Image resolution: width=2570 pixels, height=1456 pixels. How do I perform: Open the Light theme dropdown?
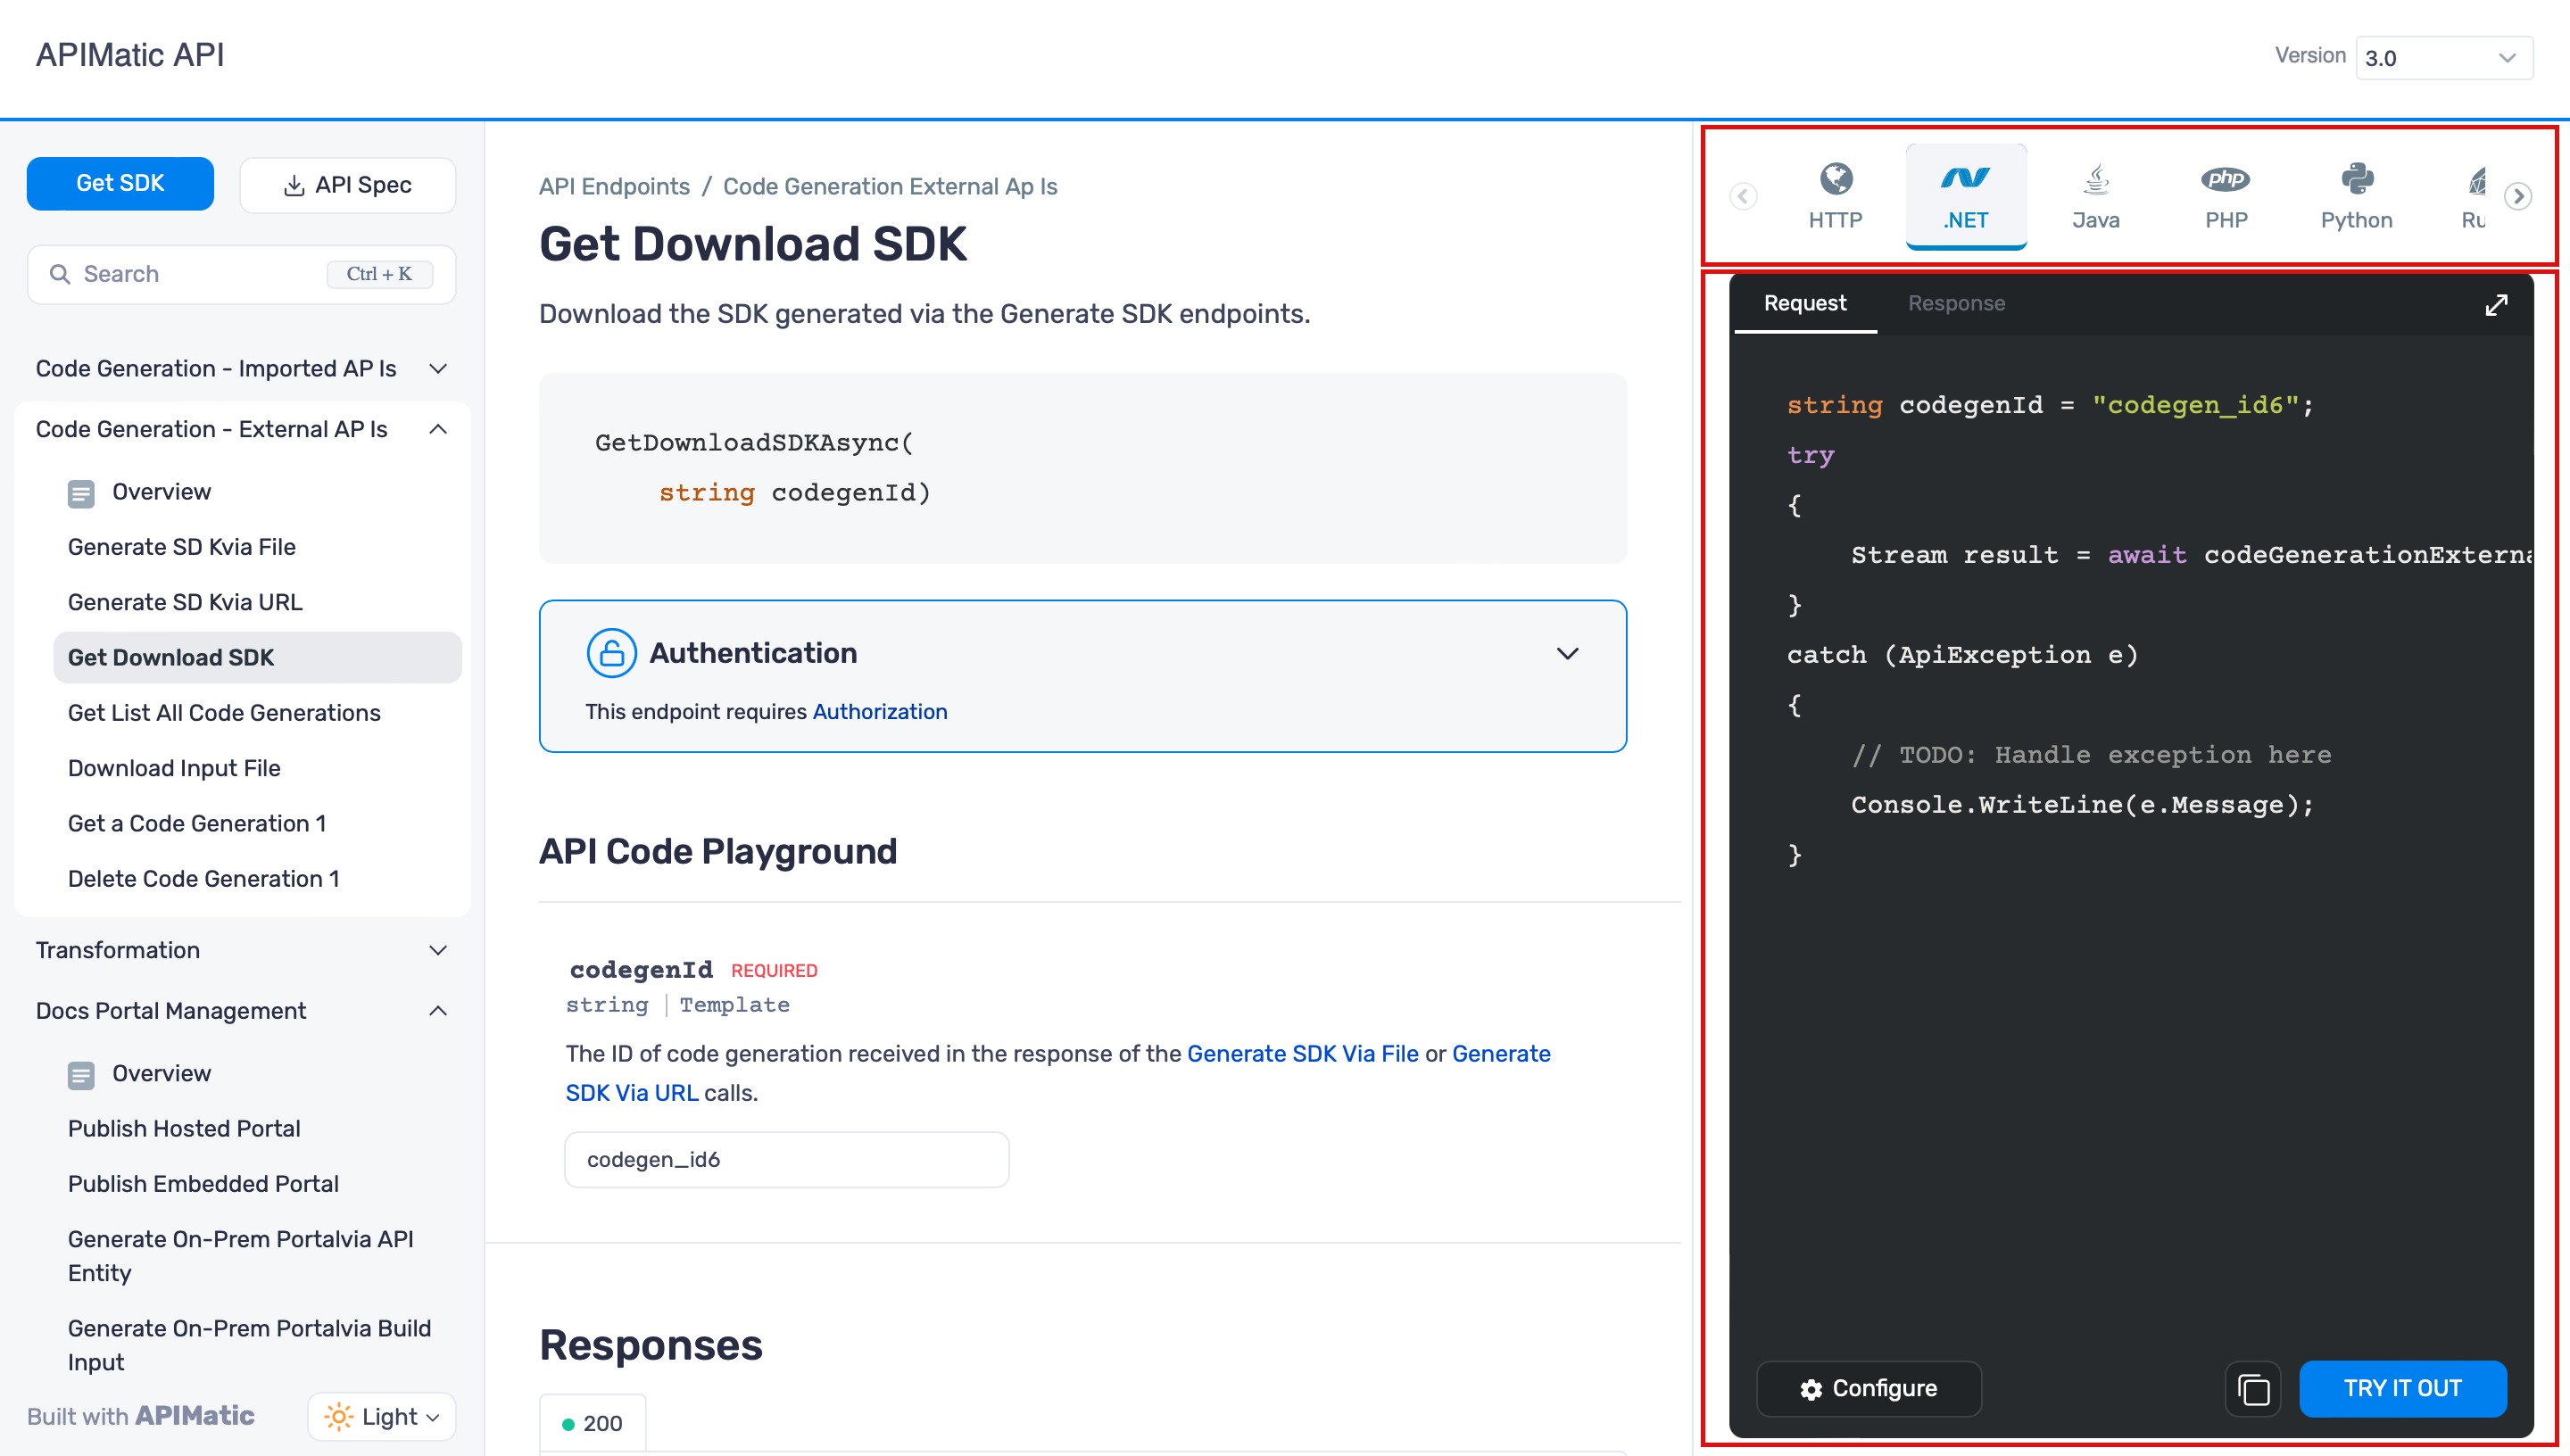pyautogui.click(x=382, y=1416)
